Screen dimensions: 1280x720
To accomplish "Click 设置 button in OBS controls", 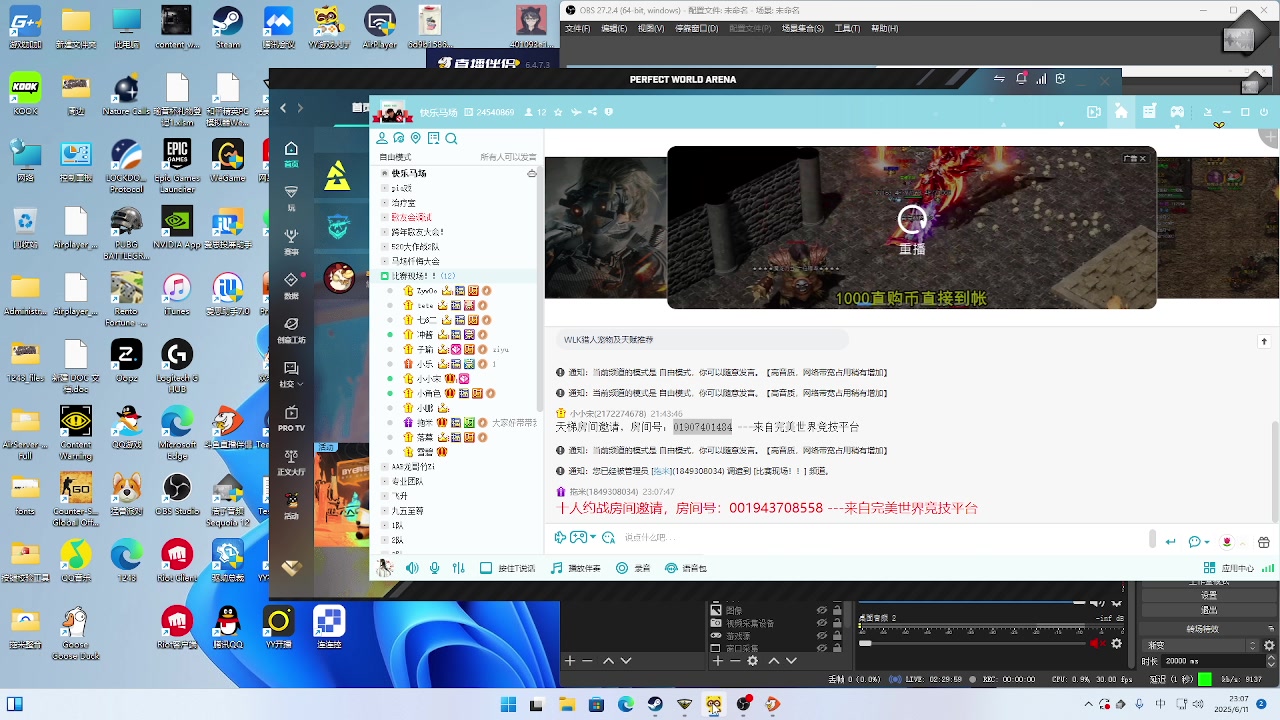I will 1209,597.
